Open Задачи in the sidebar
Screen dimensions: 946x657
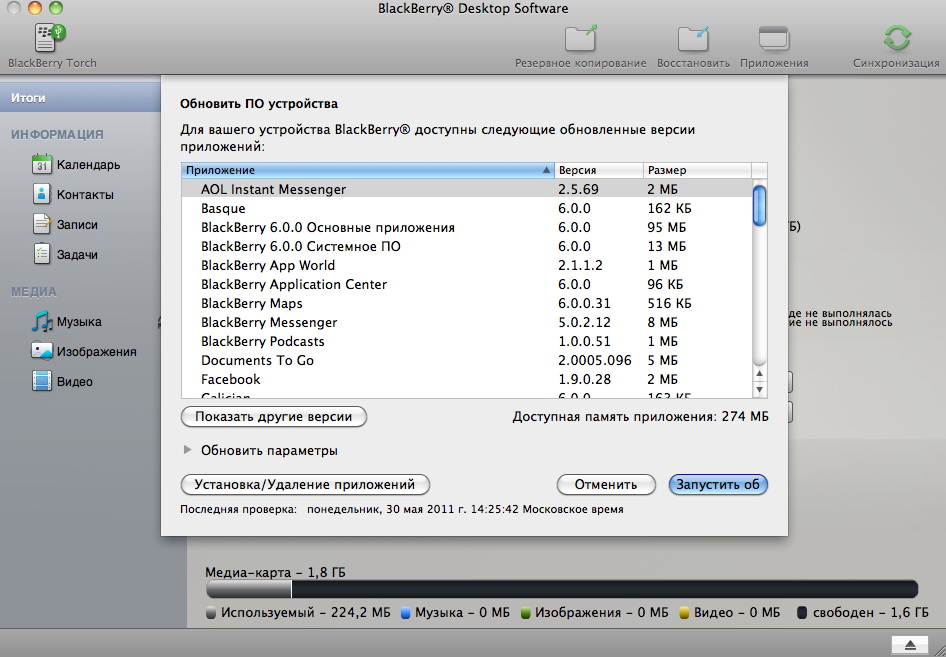pyautogui.click(x=77, y=255)
